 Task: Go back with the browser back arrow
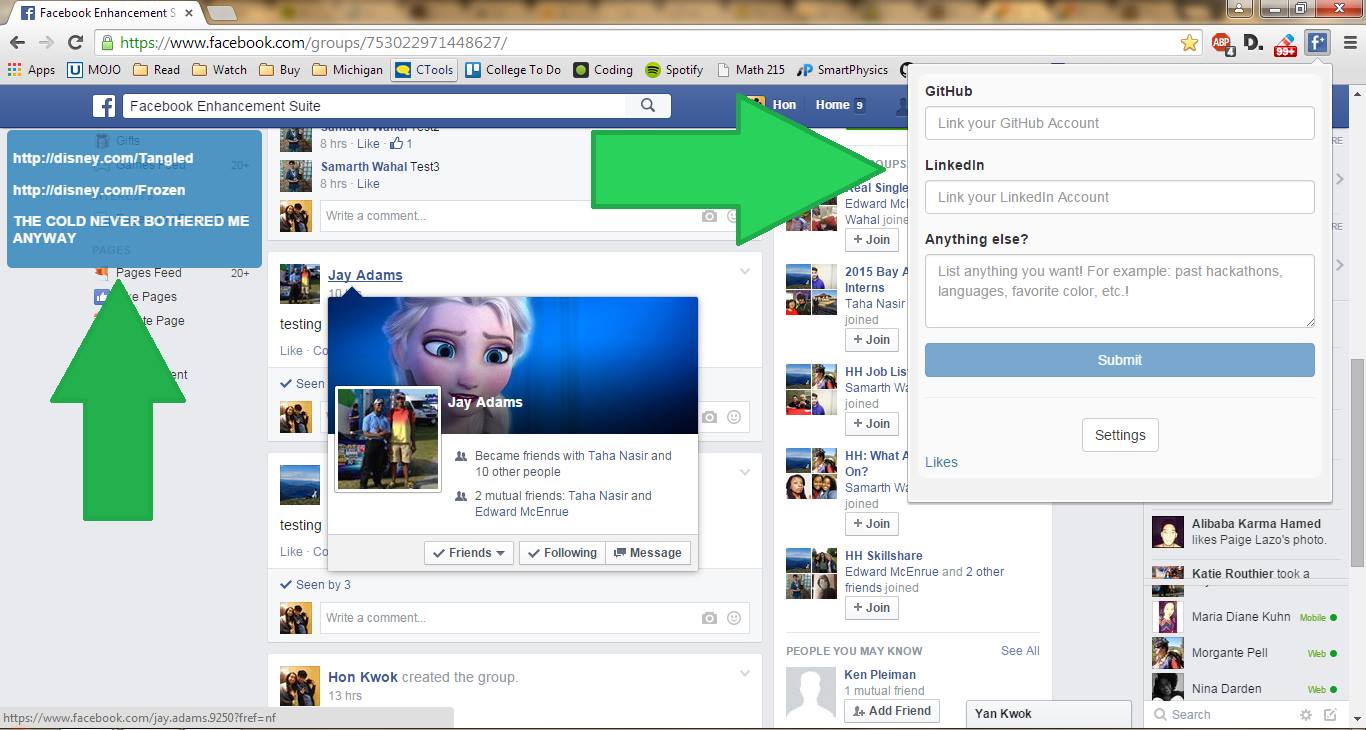pos(17,43)
